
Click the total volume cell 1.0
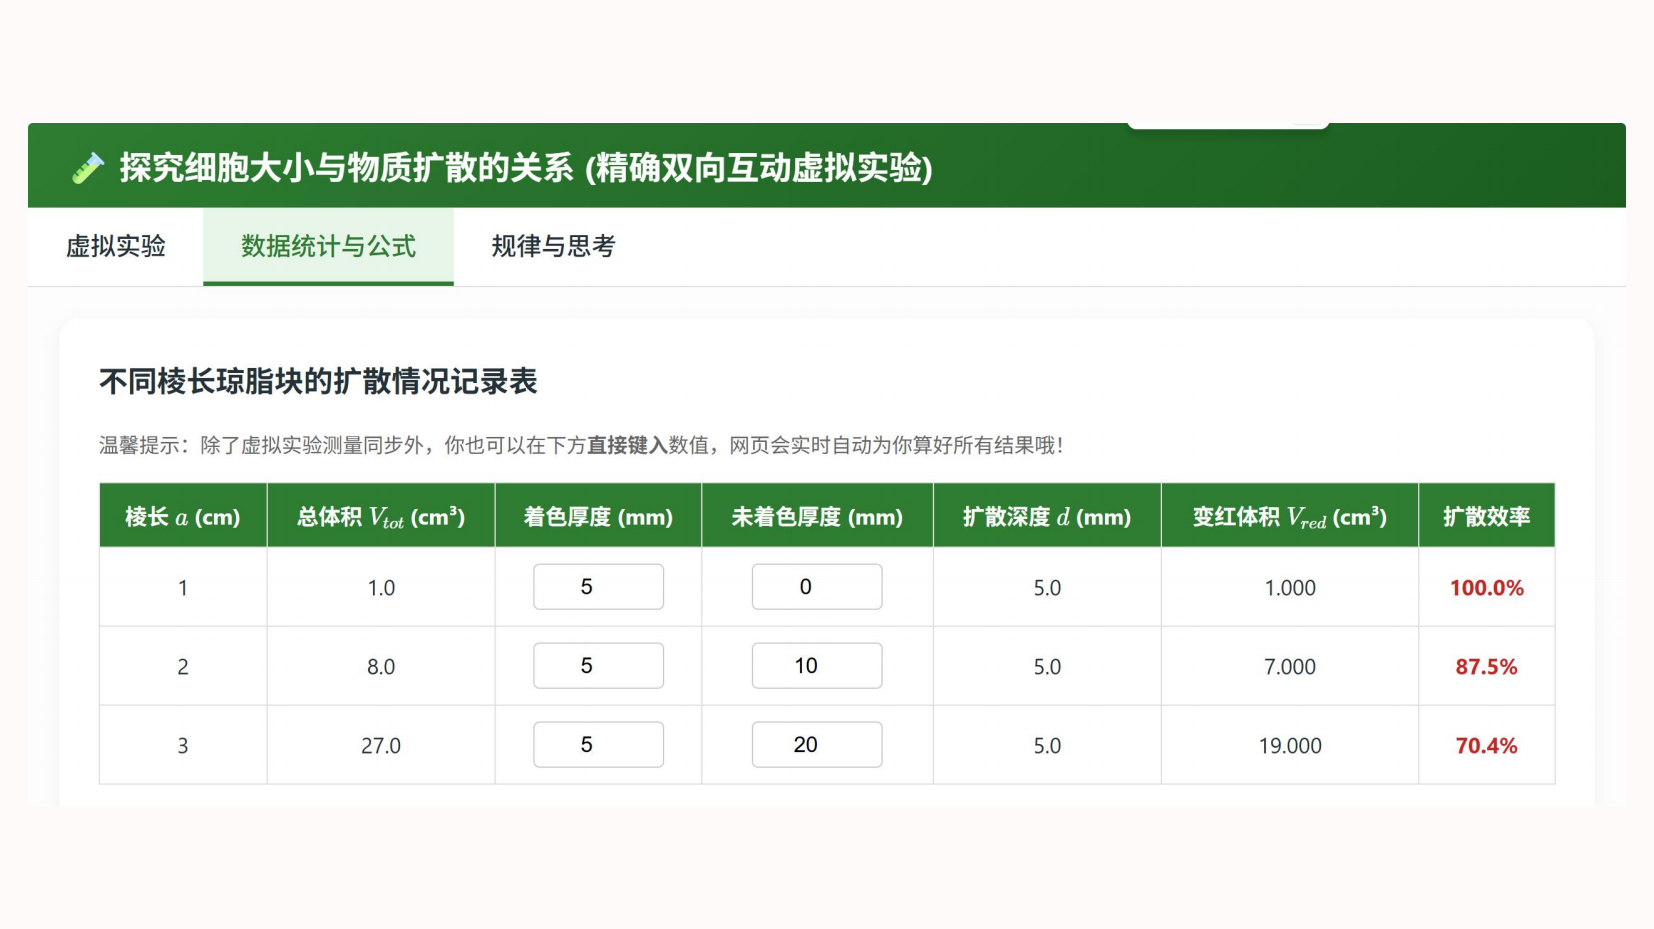[381, 588]
